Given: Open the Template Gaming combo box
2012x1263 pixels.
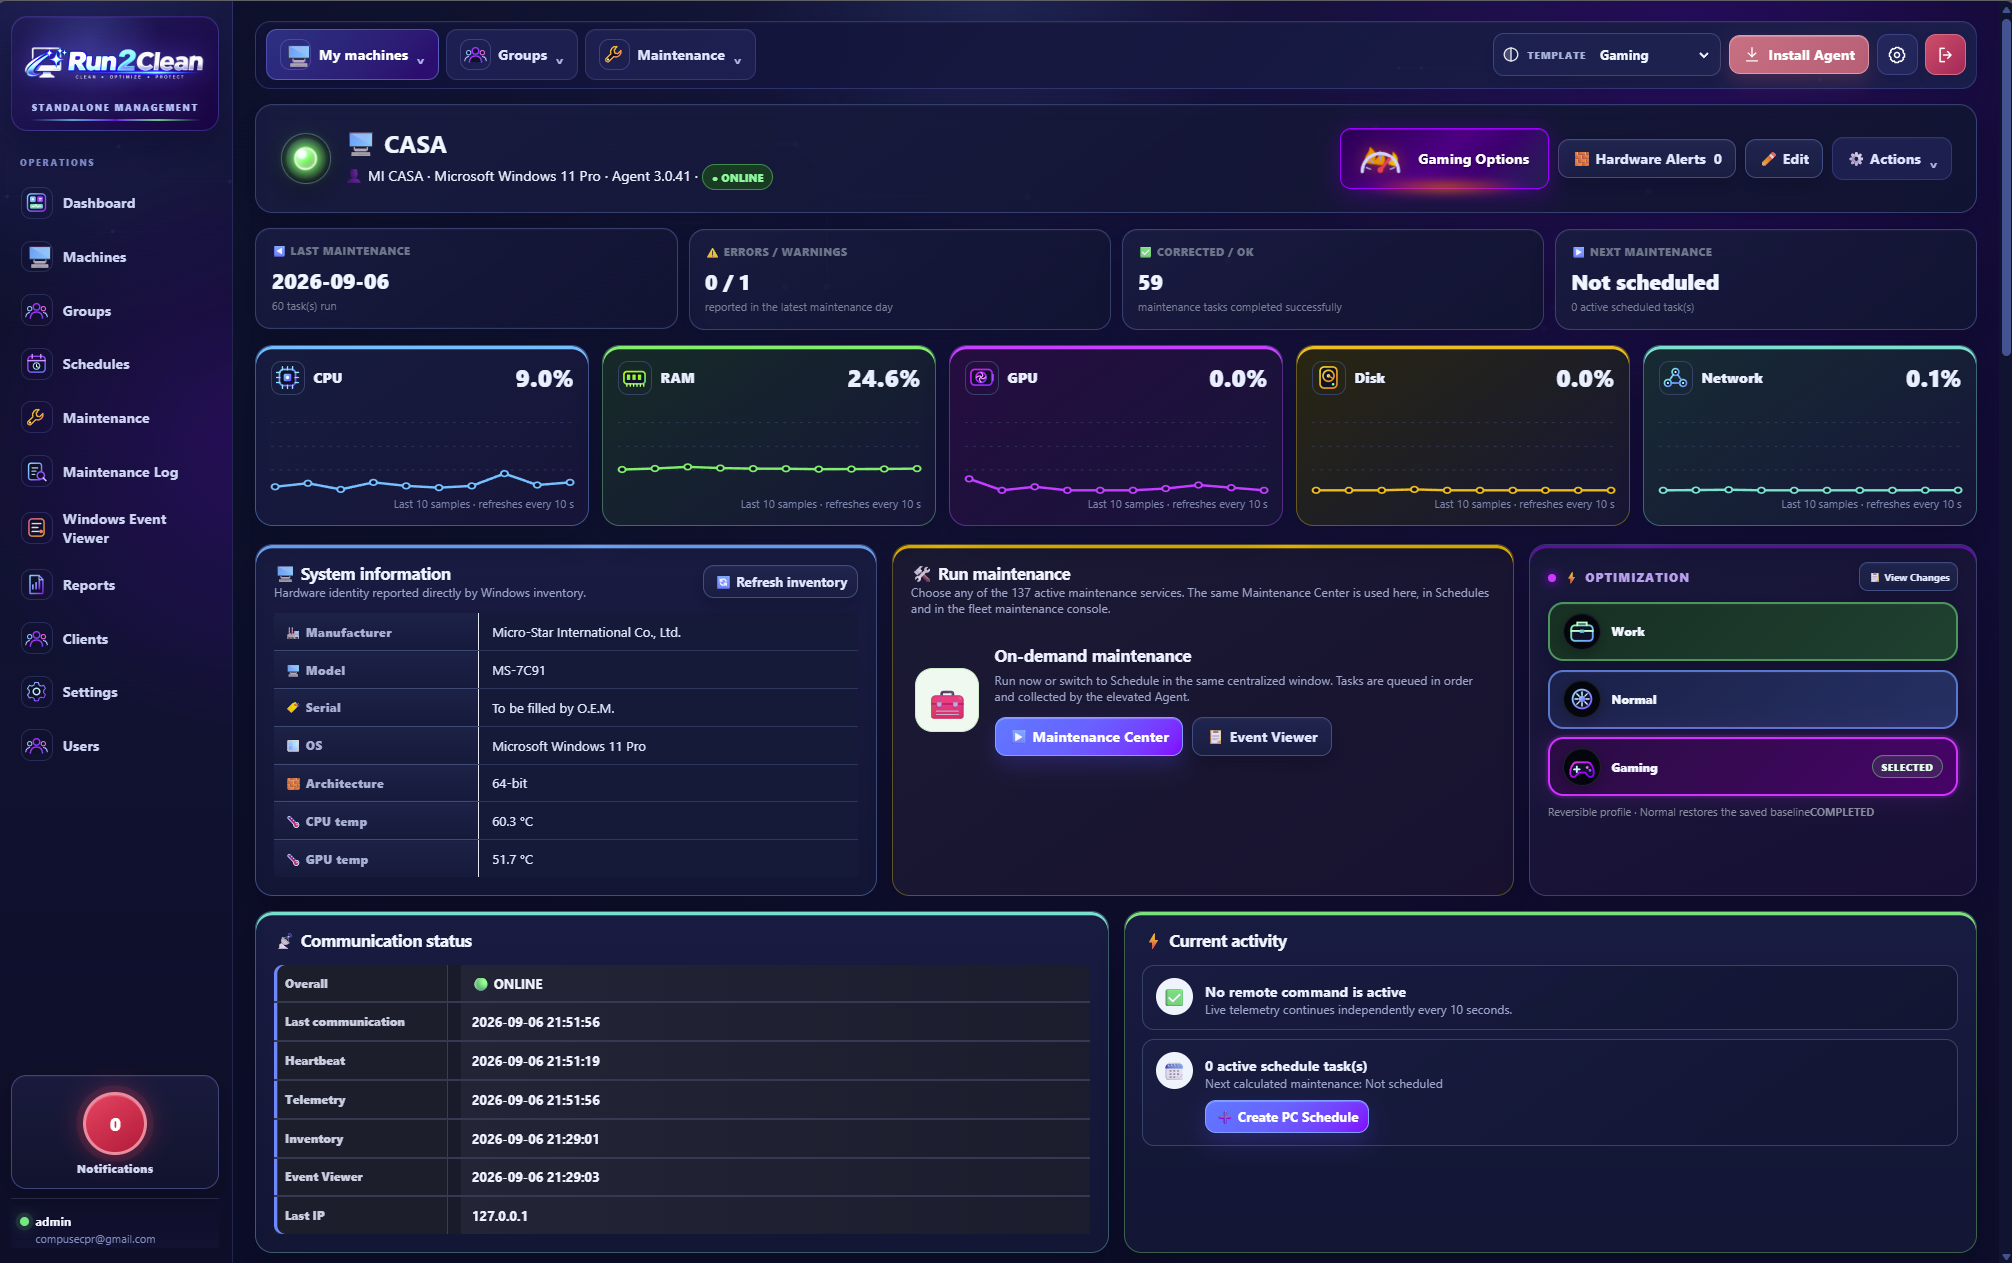Looking at the screenshot, I should 1606,55.
